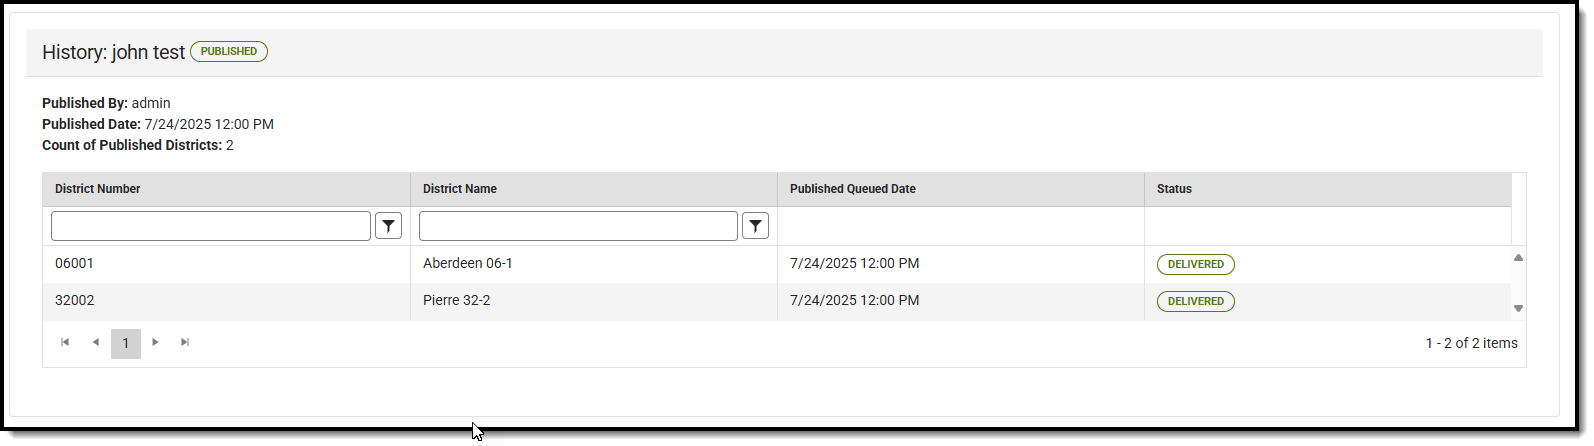
Task: Go to the next page arrow
Action: coord(155,343)
